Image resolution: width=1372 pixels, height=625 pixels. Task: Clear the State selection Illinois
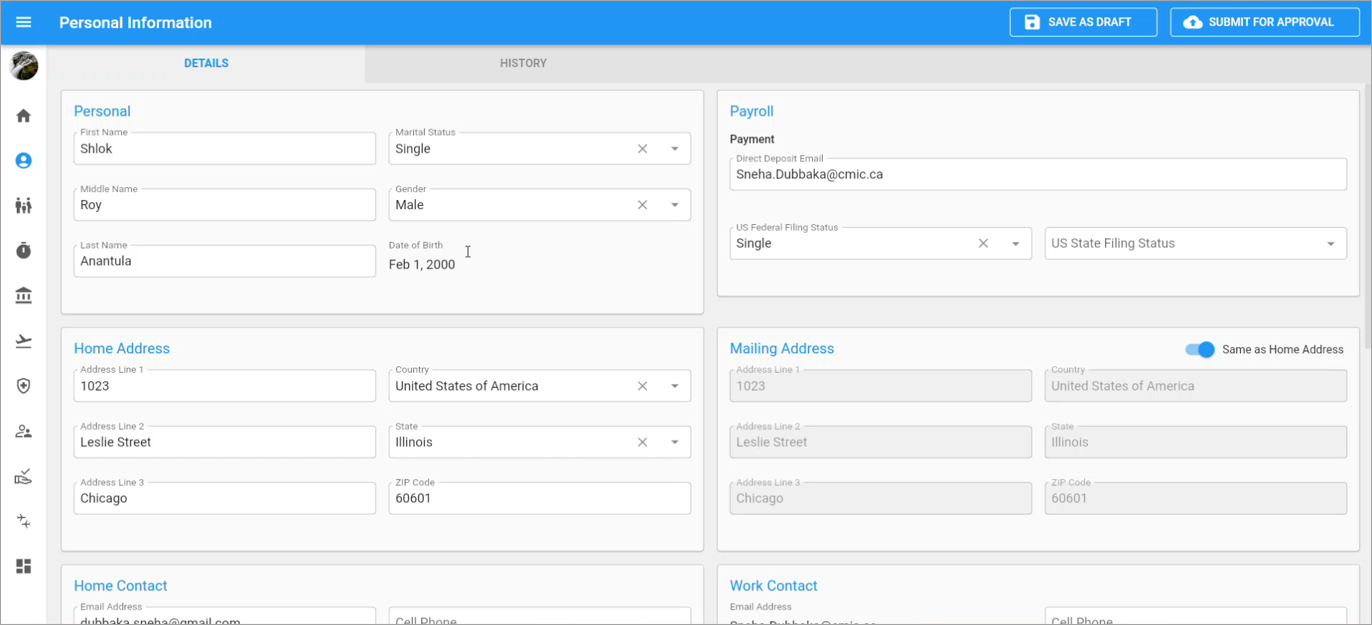[643, 442]
